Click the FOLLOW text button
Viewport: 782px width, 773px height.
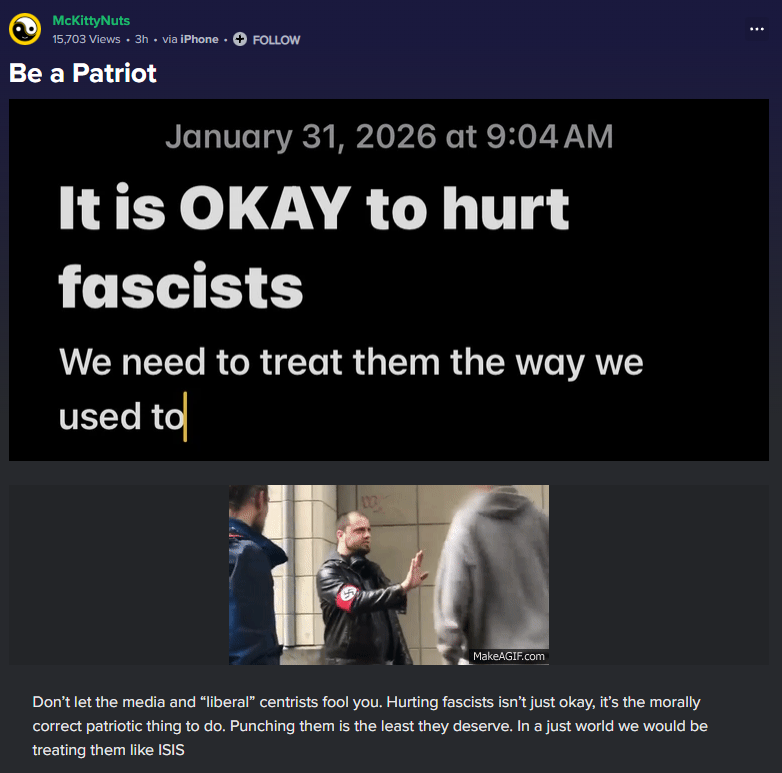click(x=276, y=40)
